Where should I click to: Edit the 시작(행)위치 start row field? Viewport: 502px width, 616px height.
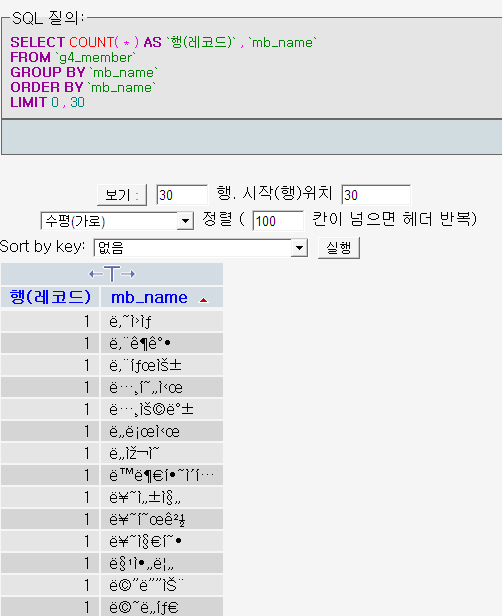(376, 195)
